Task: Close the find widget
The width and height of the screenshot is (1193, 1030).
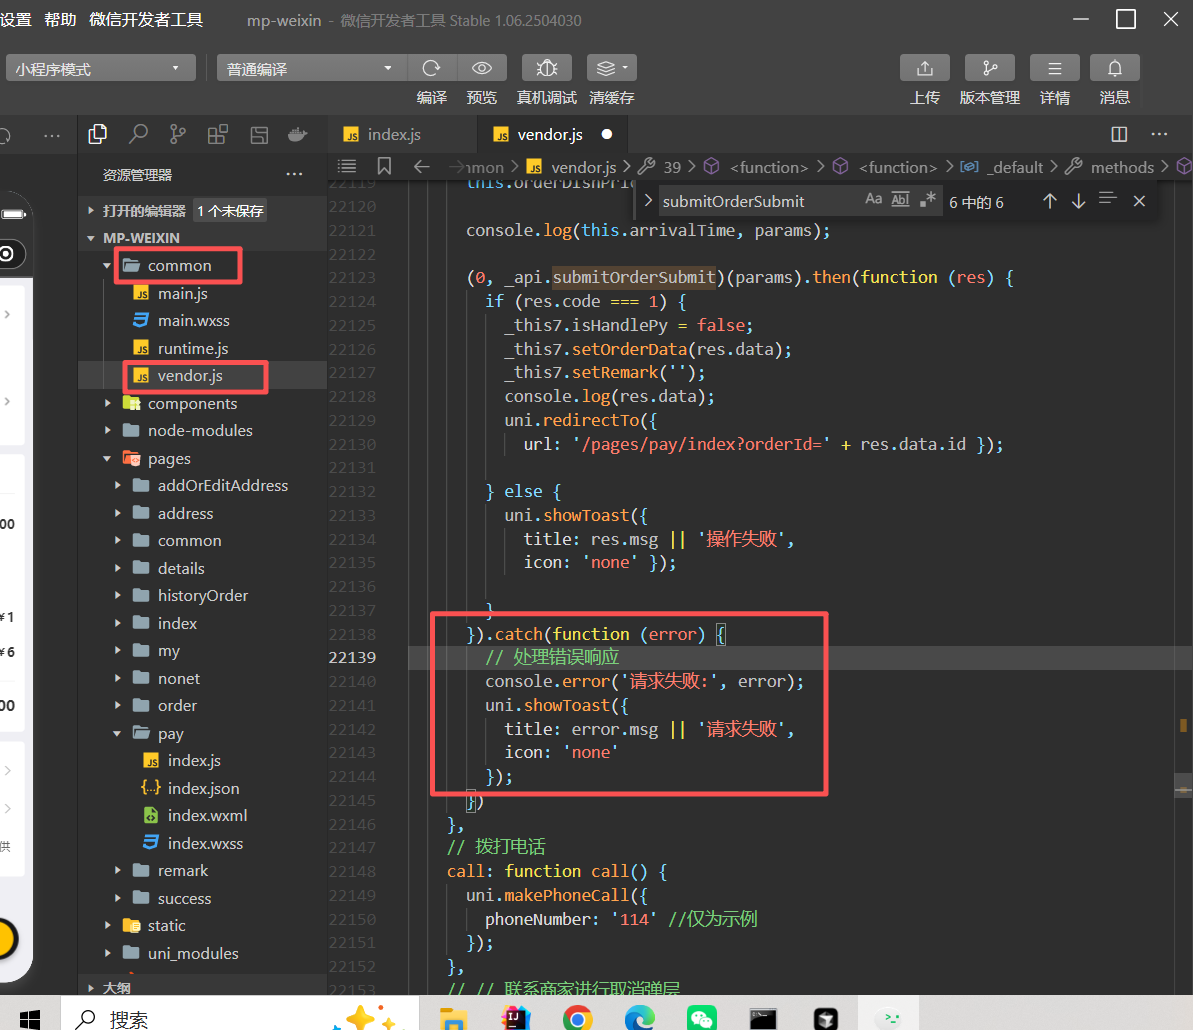Action: click(x=1139, y=201)
